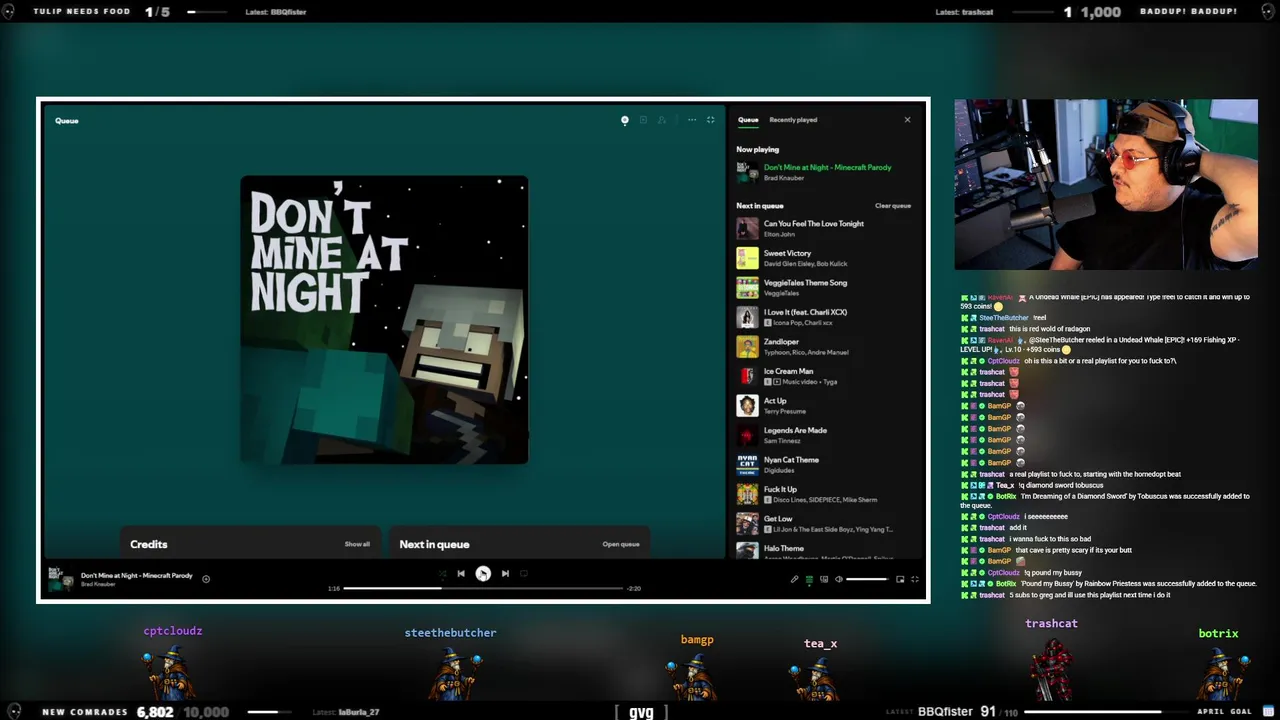Click the Act Up album thumbnail
The width and height of the screenshot is (1280, 720).
(x=747, y=405)
